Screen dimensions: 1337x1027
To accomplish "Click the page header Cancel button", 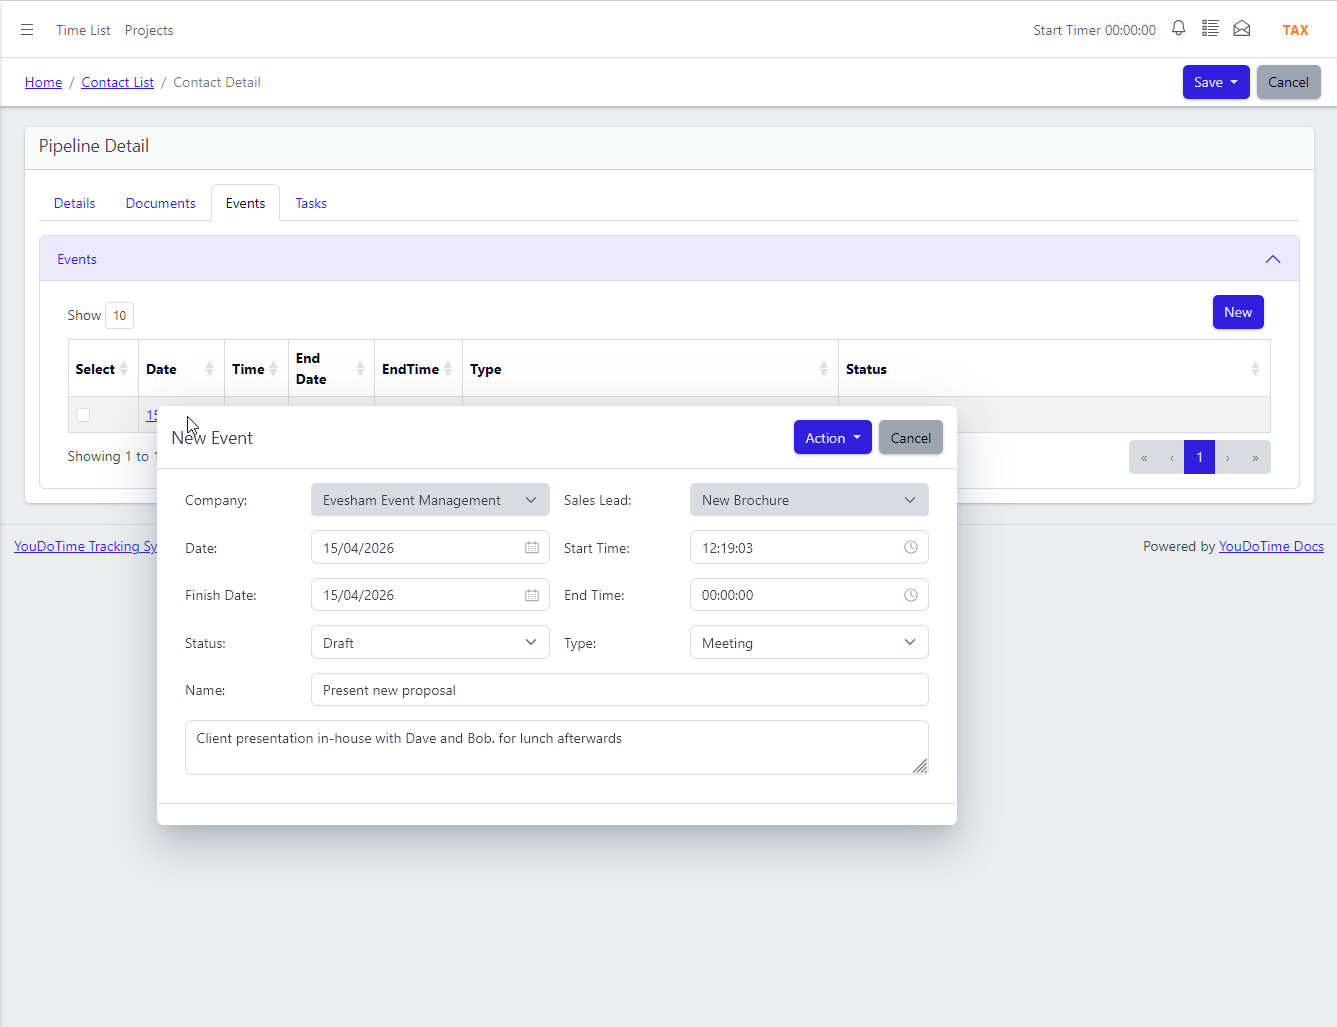I will tap(1288, 82).
